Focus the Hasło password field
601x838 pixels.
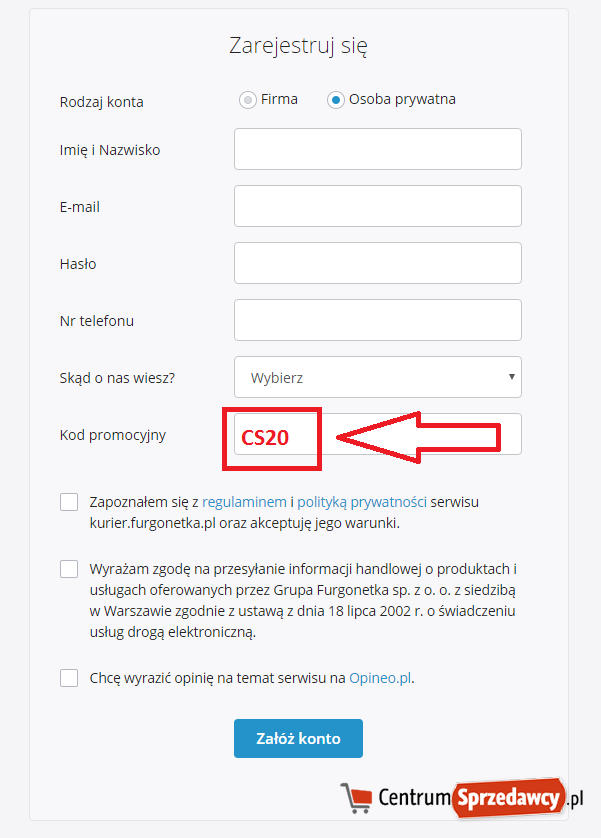[377, 263]
